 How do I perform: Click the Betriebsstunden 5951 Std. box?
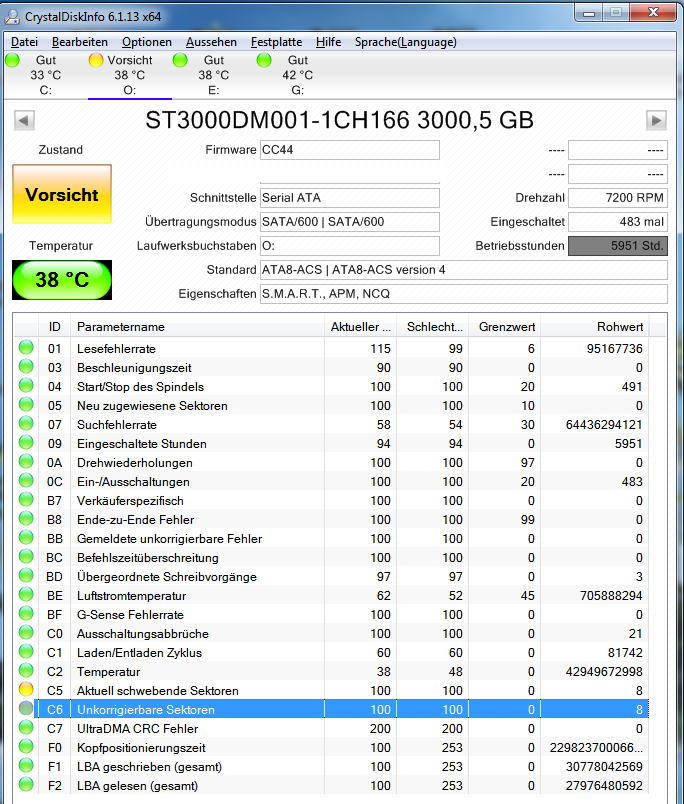(618, 246)
